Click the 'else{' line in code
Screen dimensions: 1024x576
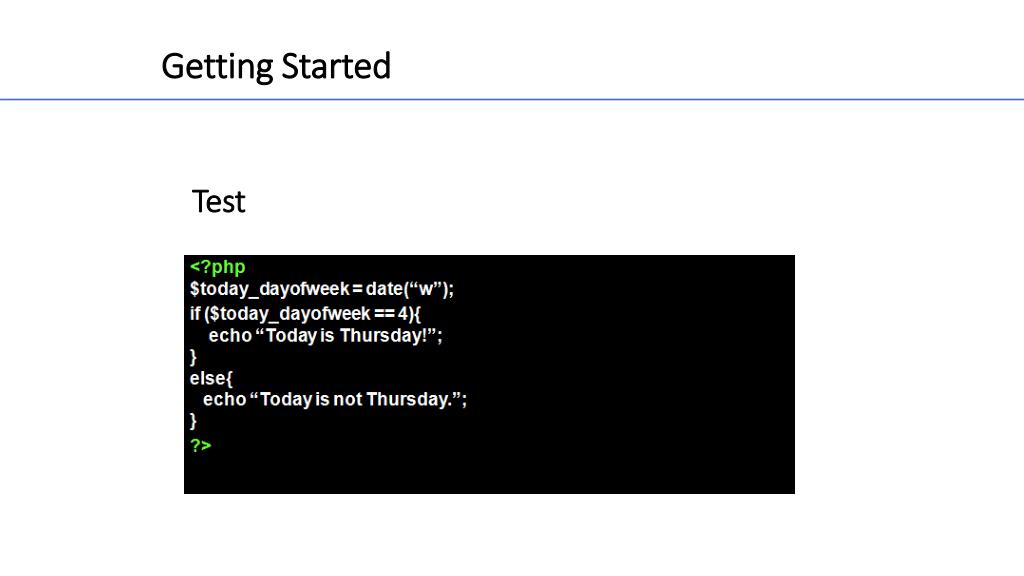[x=211, y=378]
